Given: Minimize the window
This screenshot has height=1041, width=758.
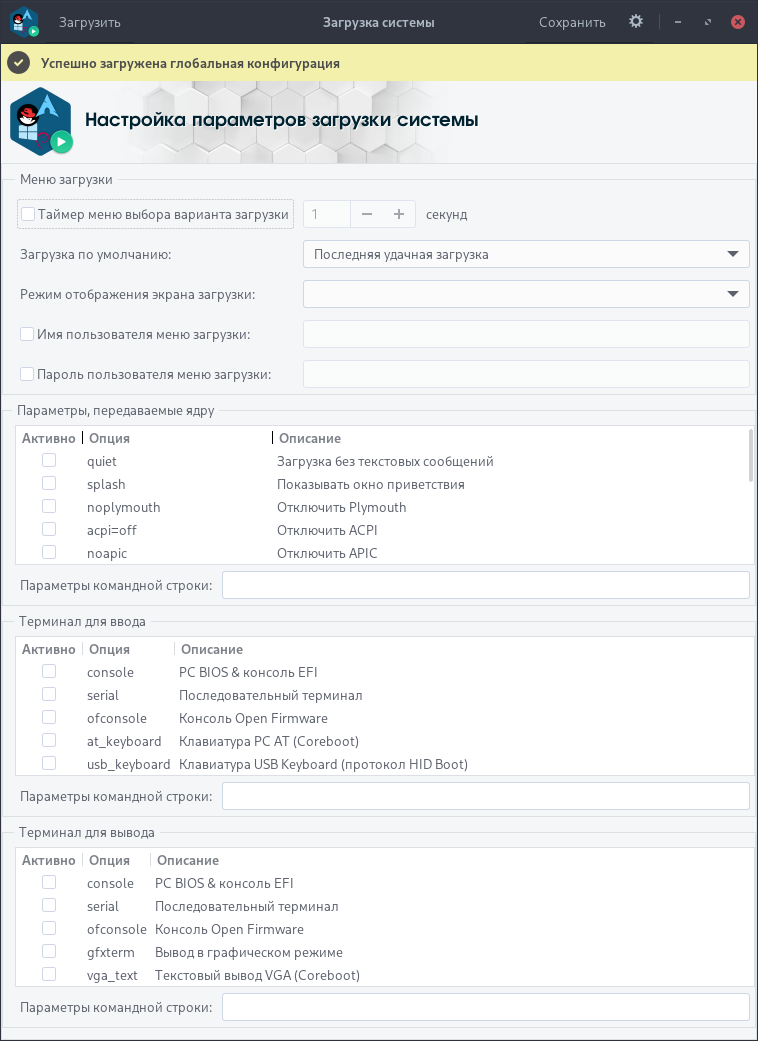Looking at the screenshot, I should click(678, 22).
